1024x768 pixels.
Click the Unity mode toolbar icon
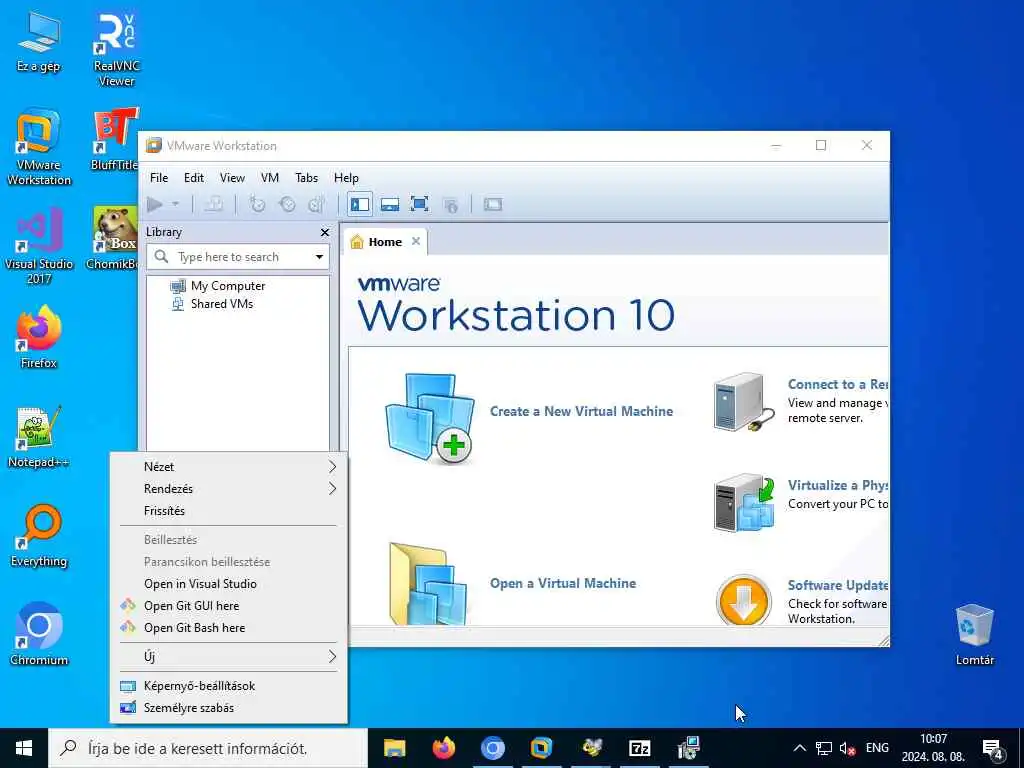click(450, 205)
